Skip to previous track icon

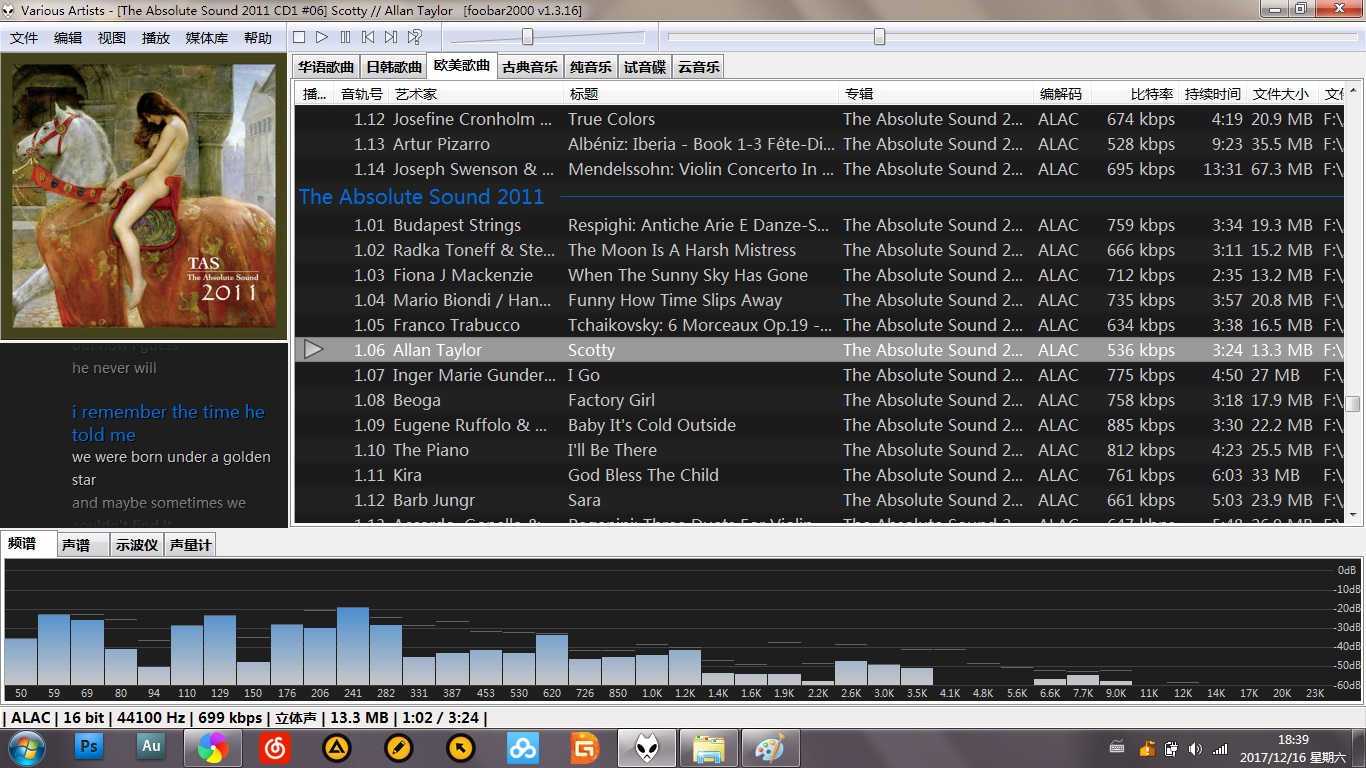[x=368, y=37]
